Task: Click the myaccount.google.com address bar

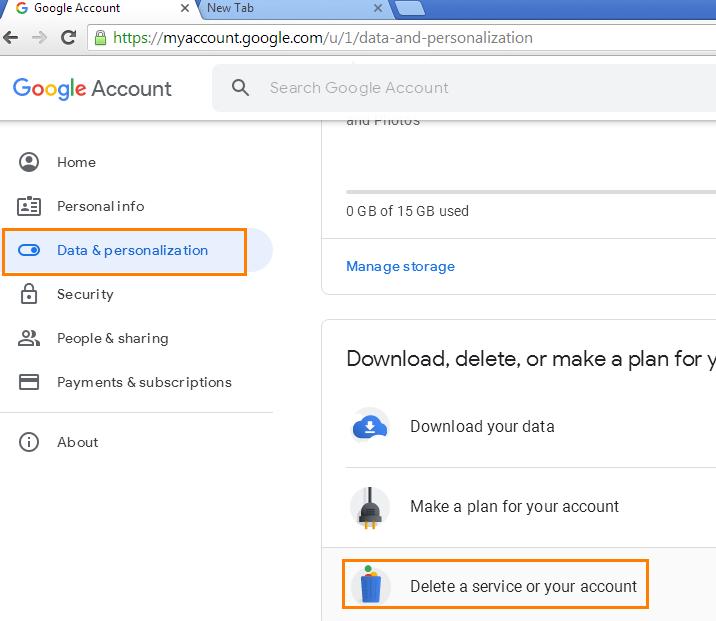Action: coord(402,37)
